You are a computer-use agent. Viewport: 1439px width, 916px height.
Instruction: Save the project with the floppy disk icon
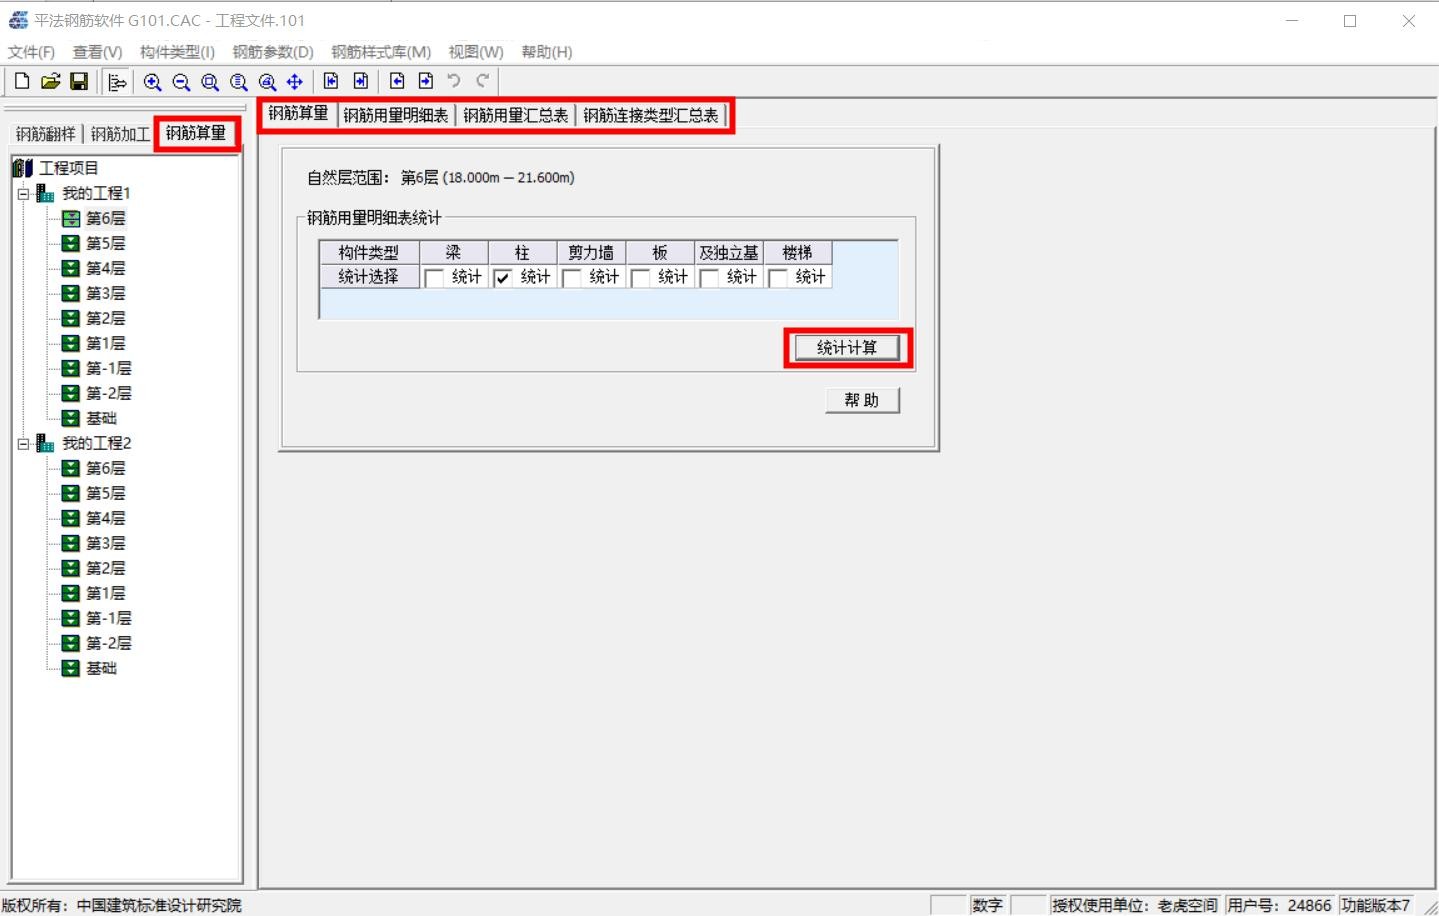pyautogui.click(x=79, y=82)
